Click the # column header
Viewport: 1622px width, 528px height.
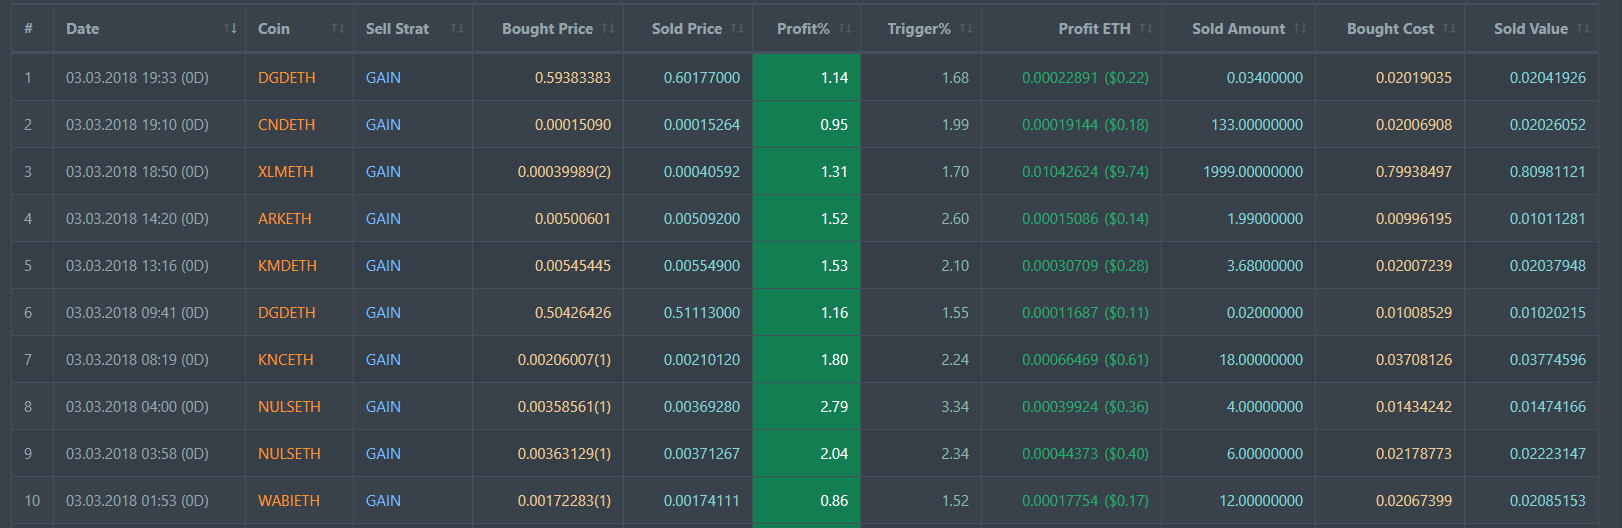(28, 28)
